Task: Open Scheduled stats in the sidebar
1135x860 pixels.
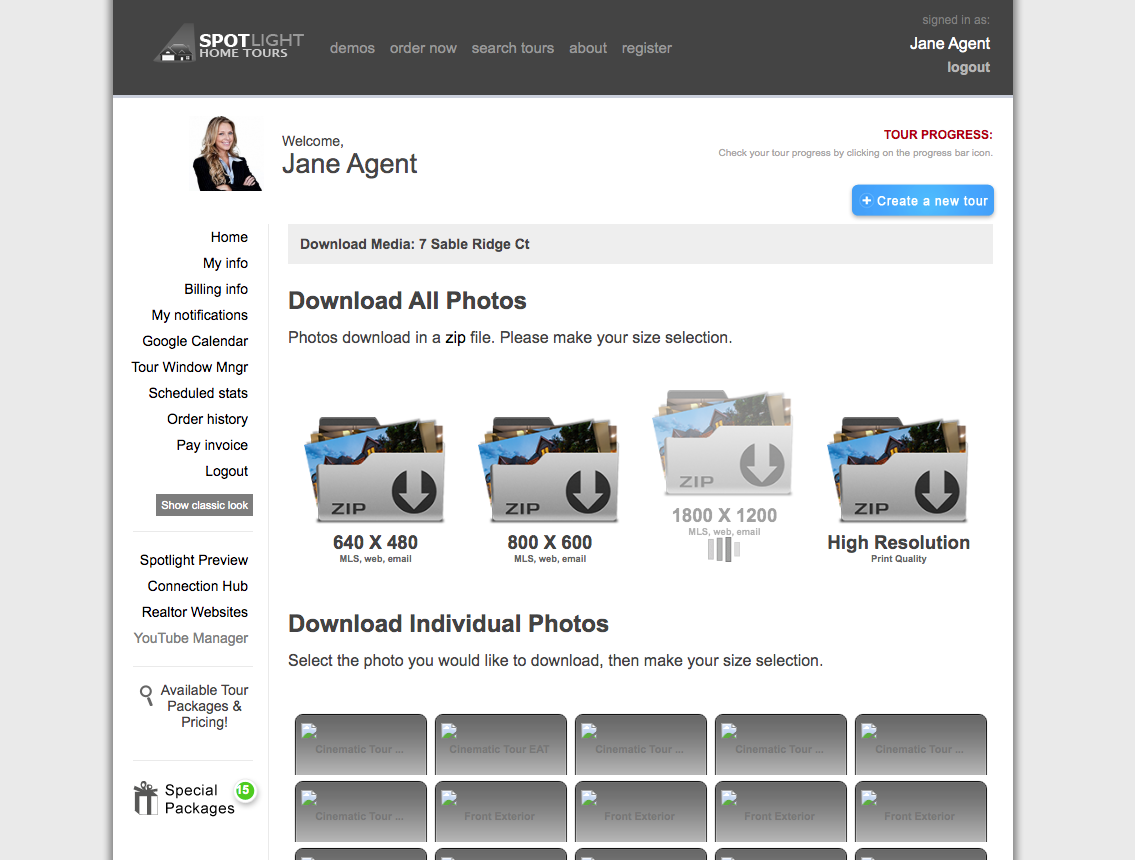Action: point(198,394)
